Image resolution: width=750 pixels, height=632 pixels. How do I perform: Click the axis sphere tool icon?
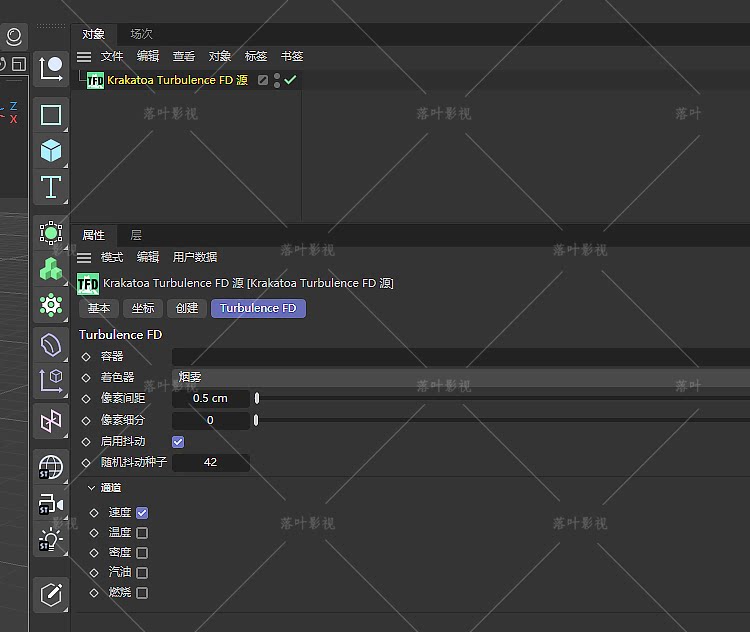51,68
